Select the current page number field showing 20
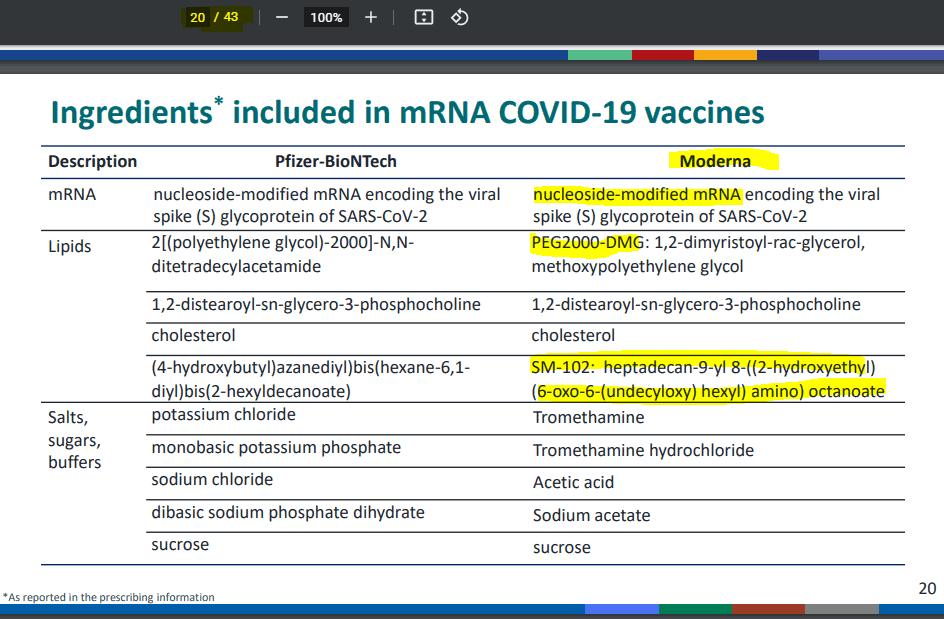The width and height of the screenshot is (944, 619). 197,17
